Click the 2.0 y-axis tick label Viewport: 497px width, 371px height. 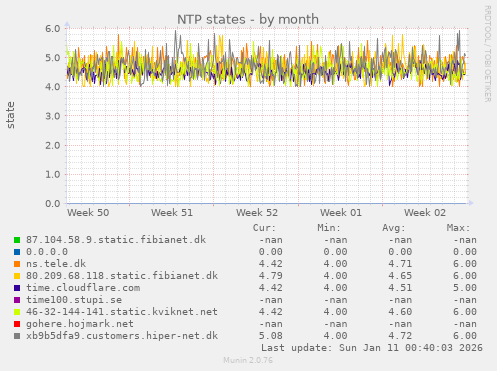coord(53,145)
